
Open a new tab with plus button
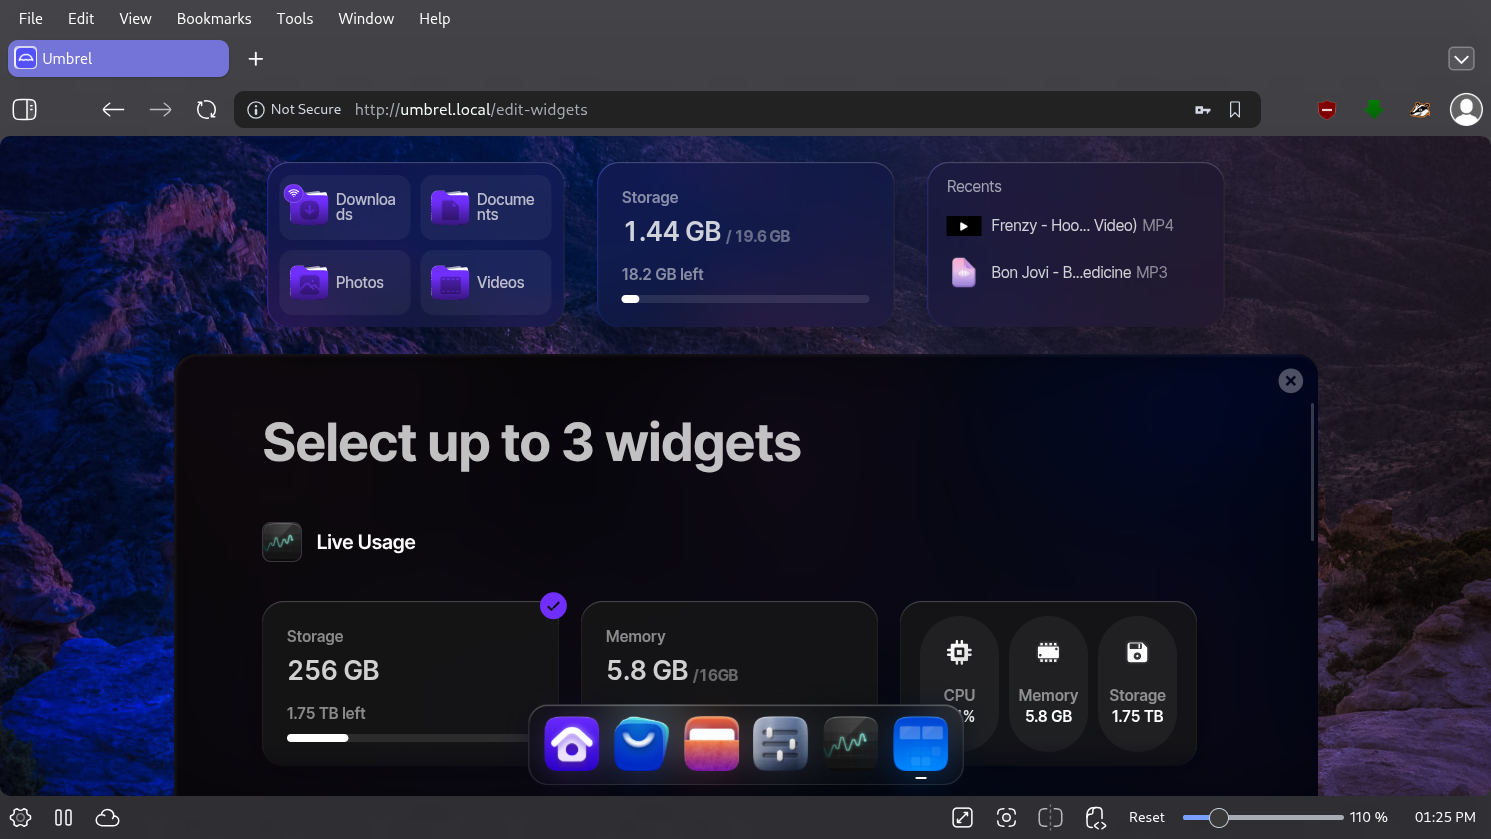[256, 59]
